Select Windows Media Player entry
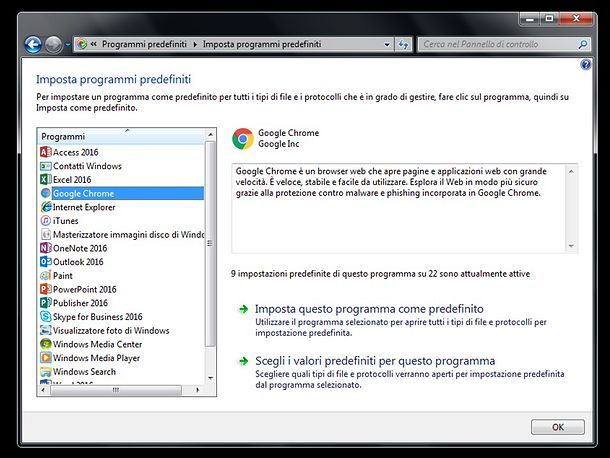The image size is (610, 458). [x=96, y=358]
